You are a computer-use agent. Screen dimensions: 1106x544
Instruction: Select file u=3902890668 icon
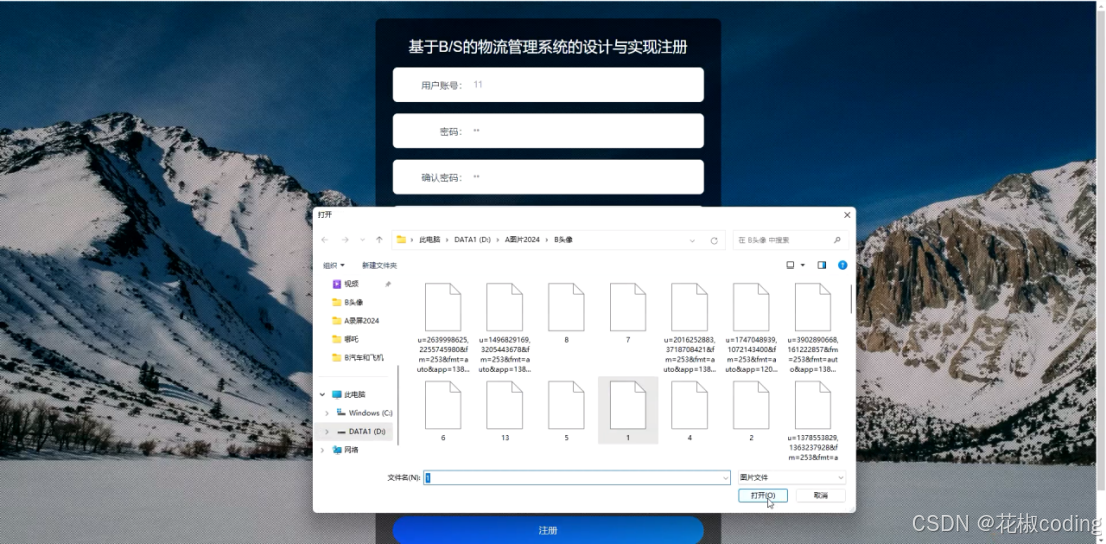pos(813,307)
